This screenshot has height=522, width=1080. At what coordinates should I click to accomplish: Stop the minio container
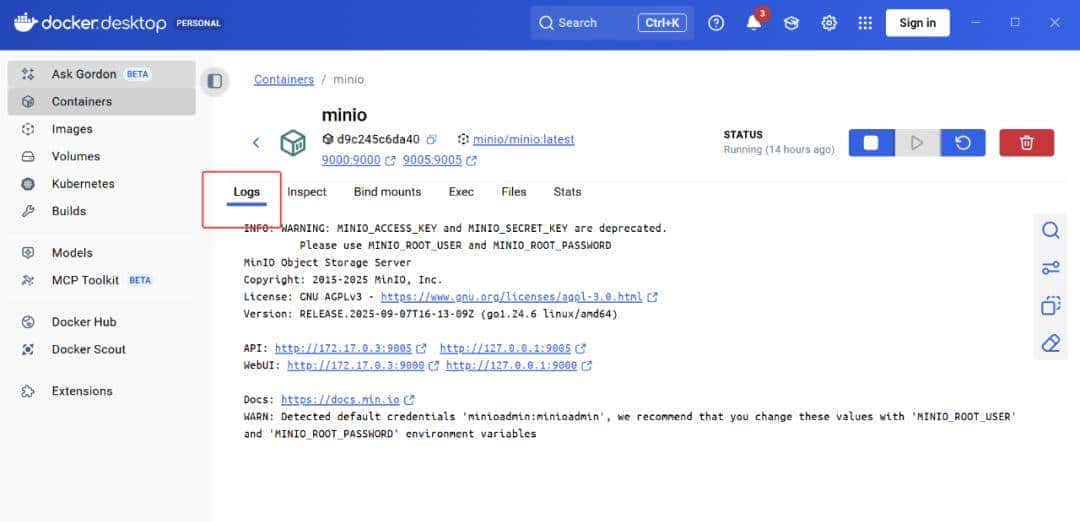[x=871, y=143]
